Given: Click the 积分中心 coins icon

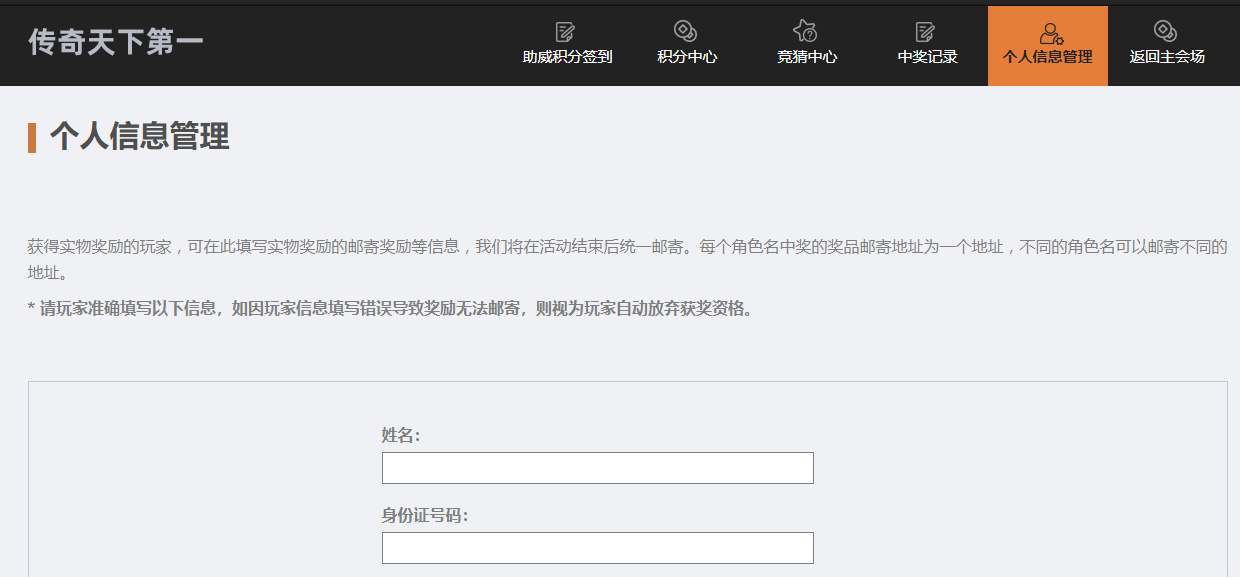Looking at the screenshot, I should tap(686, 32).
